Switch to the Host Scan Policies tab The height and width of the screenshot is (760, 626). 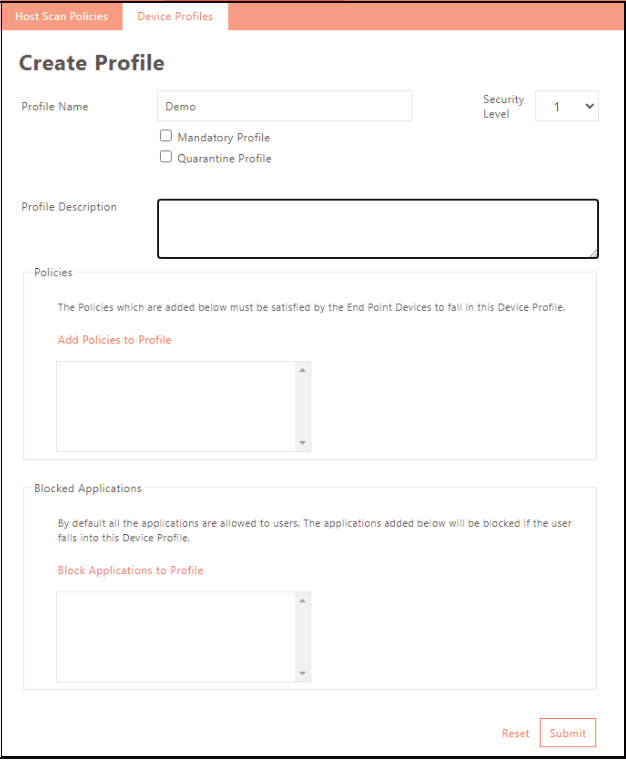pos(61,17)
